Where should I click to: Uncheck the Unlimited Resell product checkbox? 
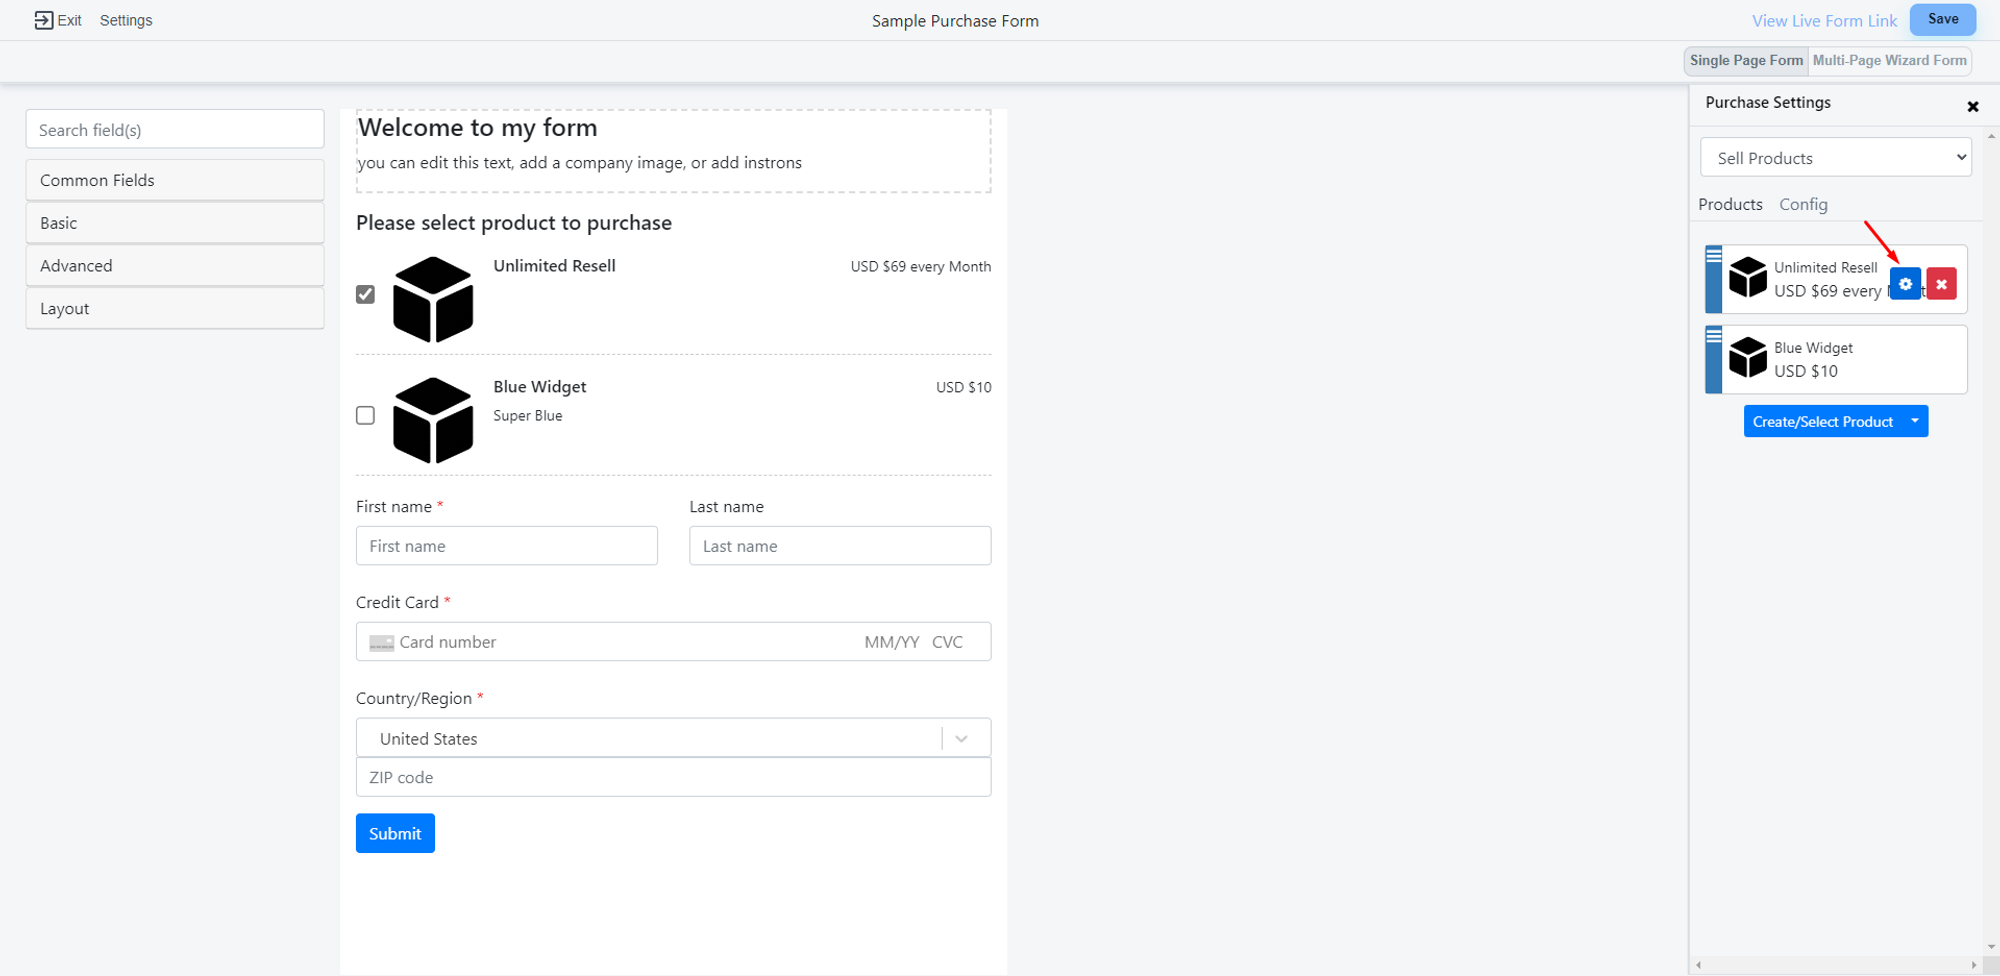(x=365, y=294)
